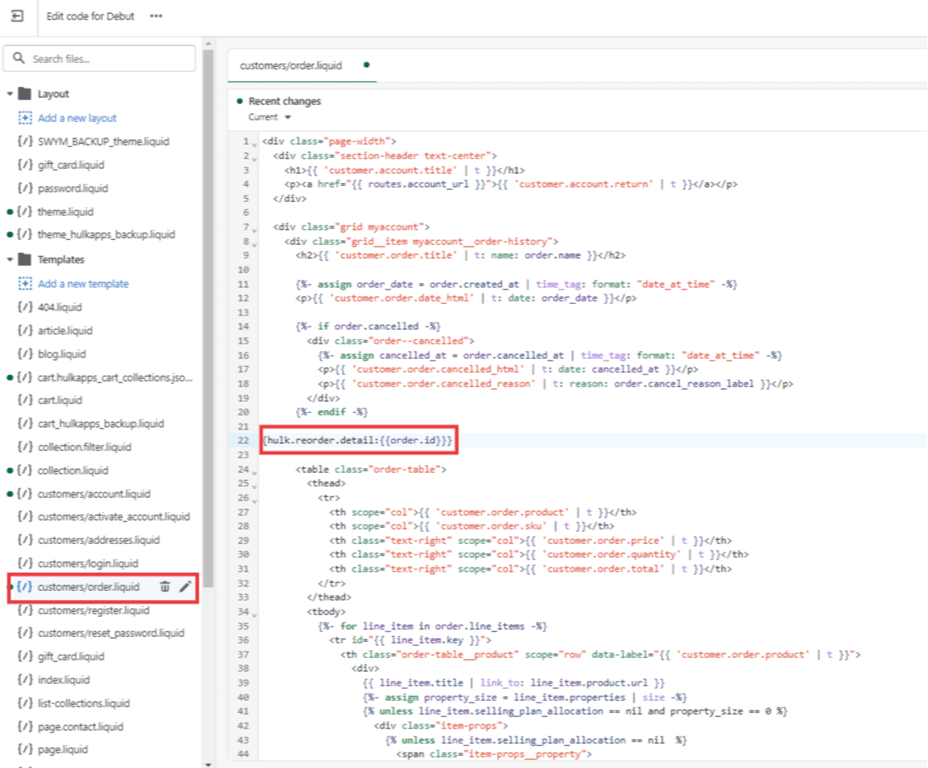This screenshot has height=768, width=928.
Task: Open cart.liquid template
Action: [x=60, y=400]
